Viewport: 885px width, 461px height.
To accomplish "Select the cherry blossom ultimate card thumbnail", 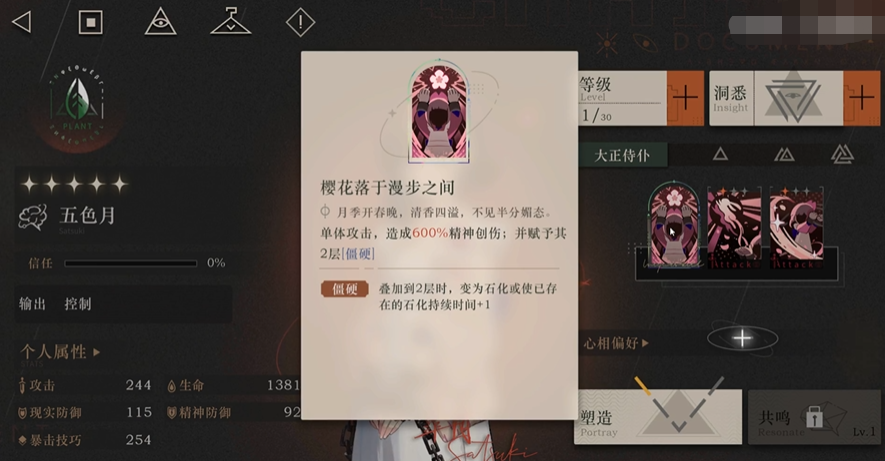I will (x=674, y=224).
